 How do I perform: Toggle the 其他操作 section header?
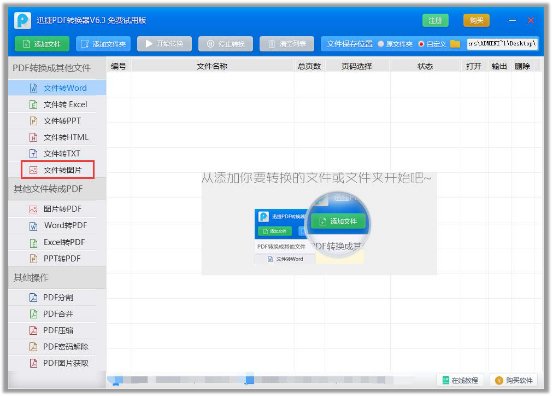57,278
